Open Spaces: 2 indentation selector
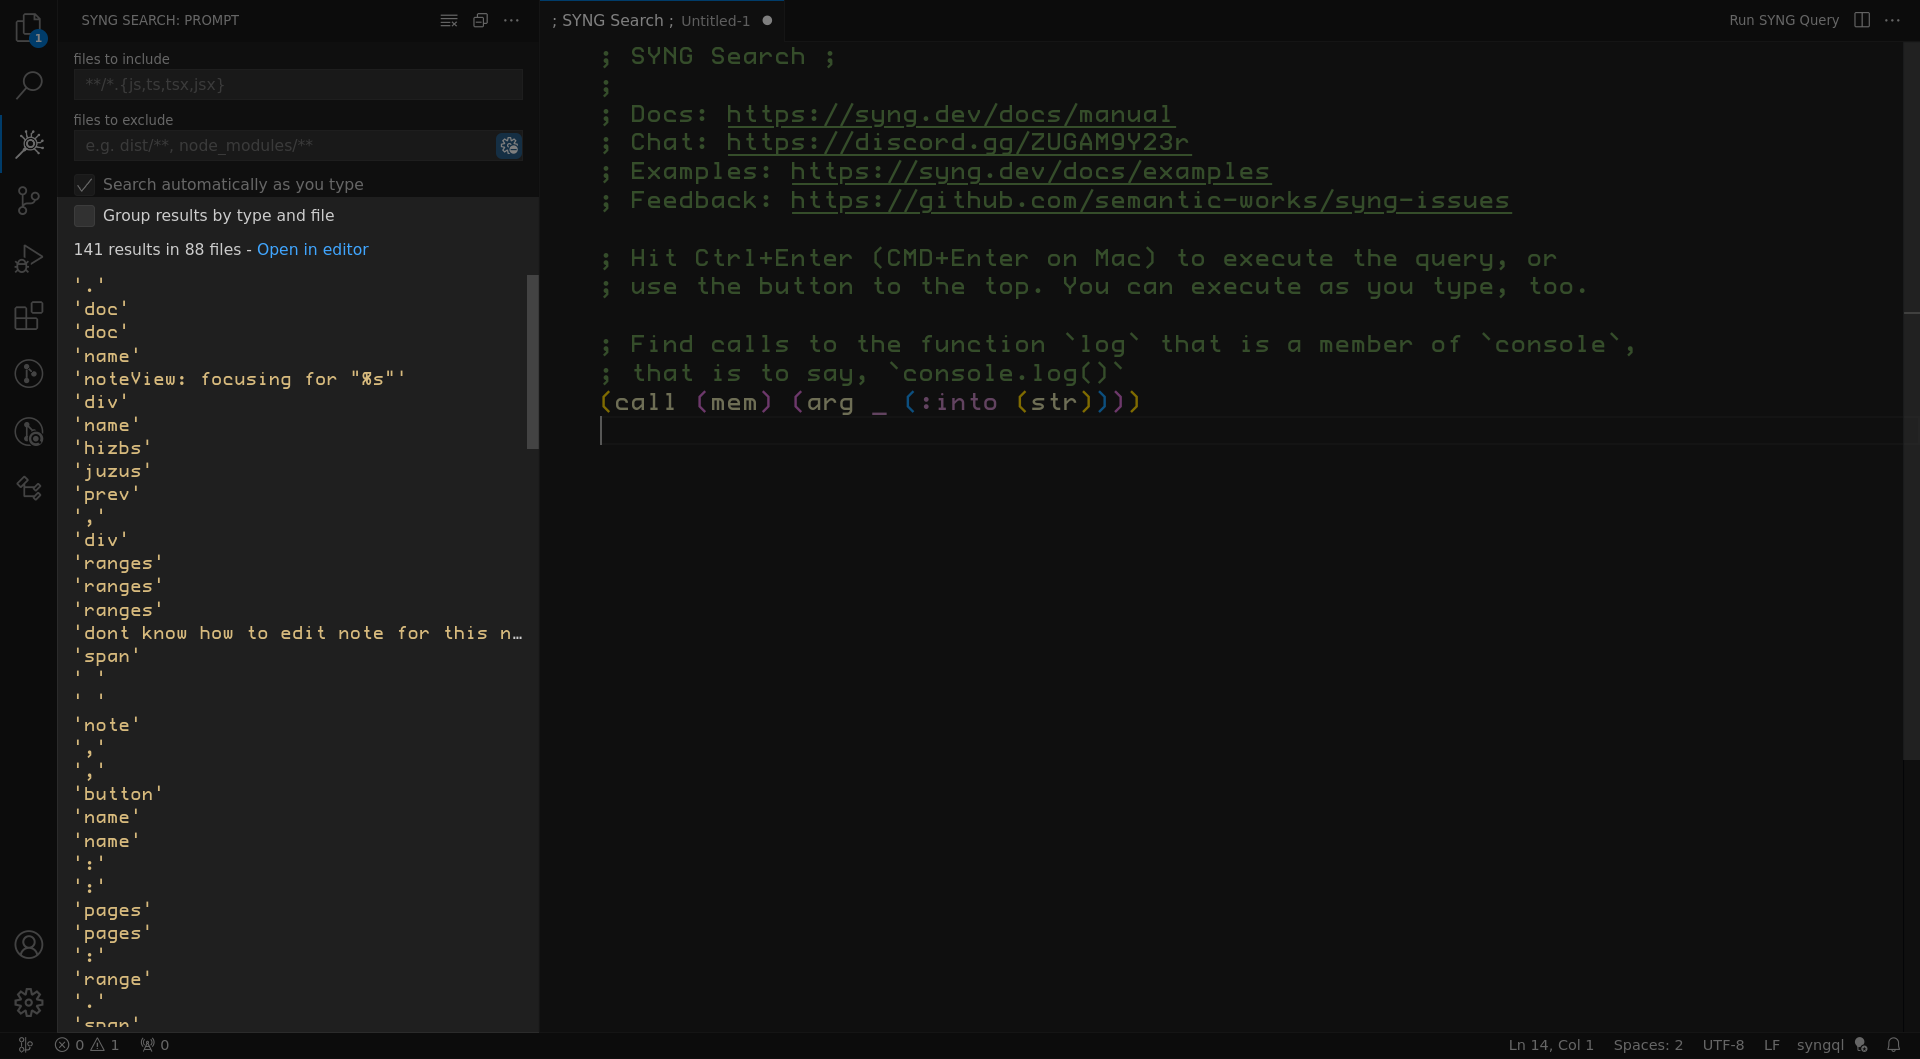The width and height of the screenshot is (1920, 1059). point(1647,1045)
